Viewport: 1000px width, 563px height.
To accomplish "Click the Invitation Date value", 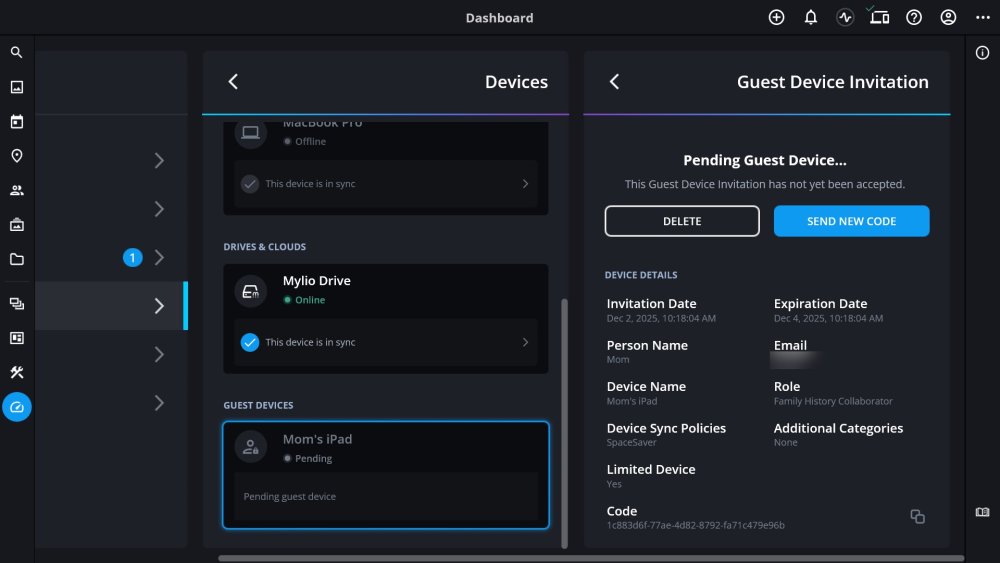I will [x=661, y=318].
